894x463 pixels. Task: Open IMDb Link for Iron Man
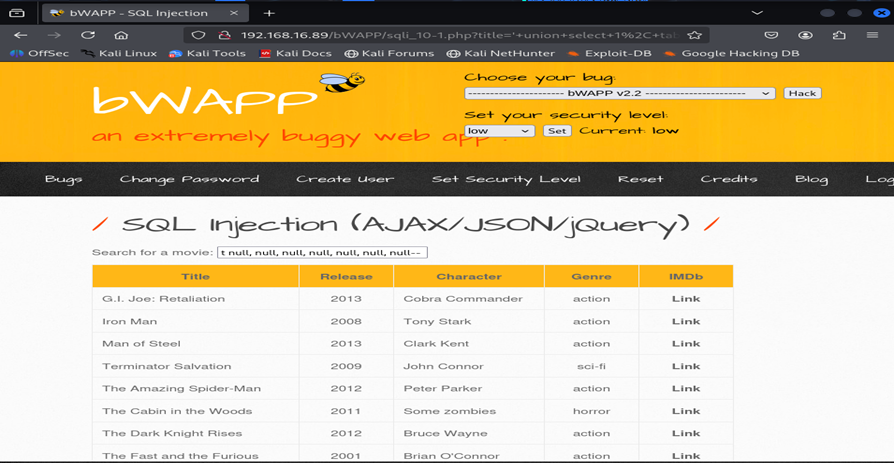(686, 321)
